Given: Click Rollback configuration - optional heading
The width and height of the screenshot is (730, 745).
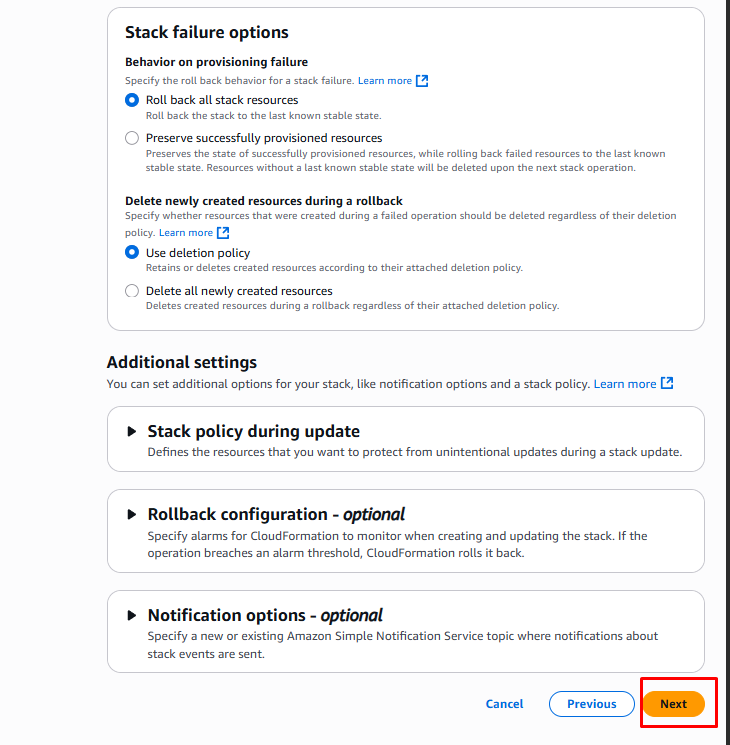Looking at the screenshot, I should coord(276,514).
